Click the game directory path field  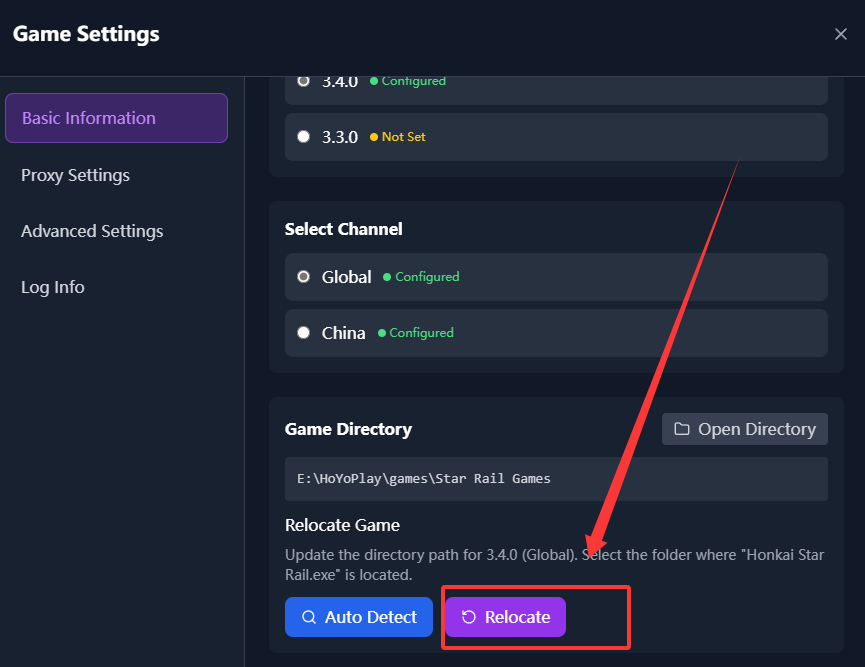pyautogui.click(x=556, y=479)
